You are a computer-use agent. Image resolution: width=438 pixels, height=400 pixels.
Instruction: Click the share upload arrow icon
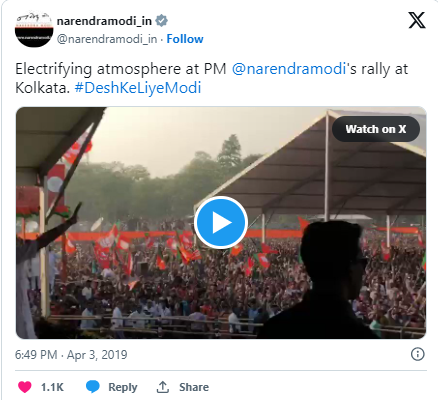(x=162, y=387)
